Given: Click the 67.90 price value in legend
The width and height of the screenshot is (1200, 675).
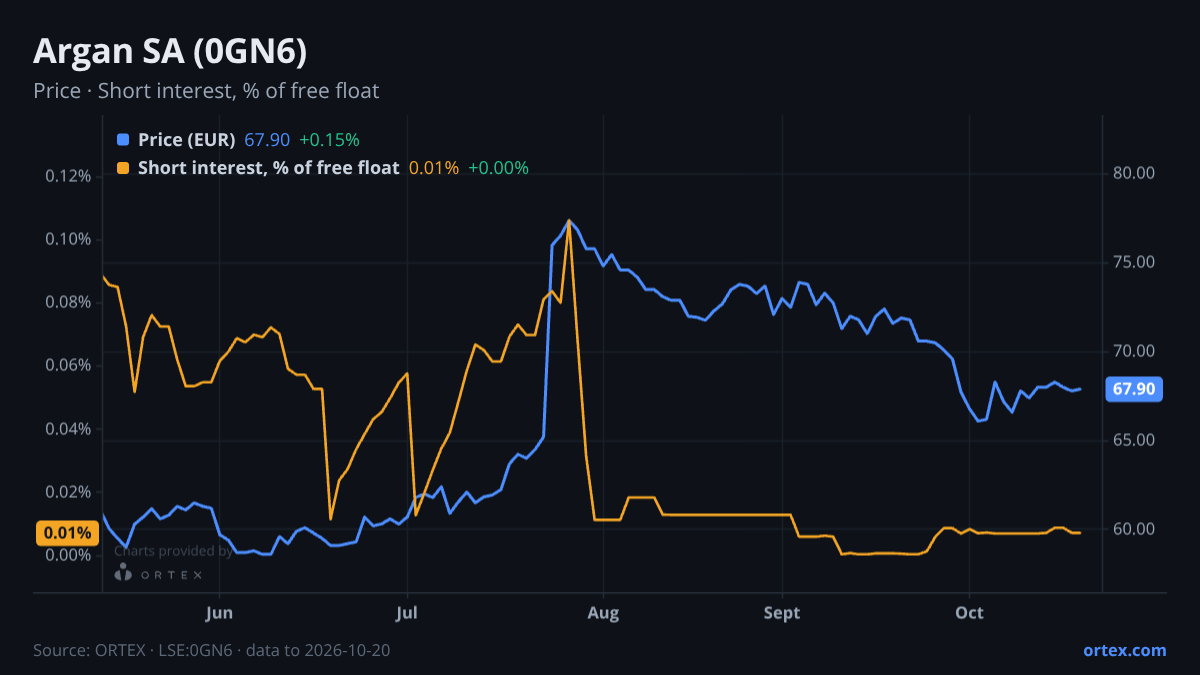Looking at the screenshot, I should [x=266, y=140].
